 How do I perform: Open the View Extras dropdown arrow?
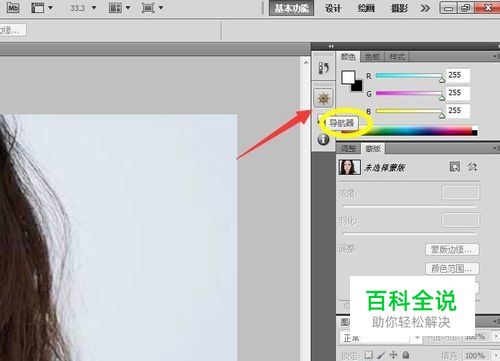[x=50, y=7]
